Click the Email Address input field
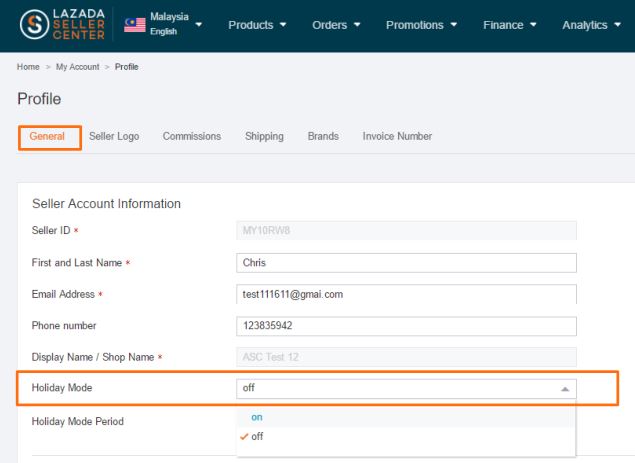 point(406,294)
